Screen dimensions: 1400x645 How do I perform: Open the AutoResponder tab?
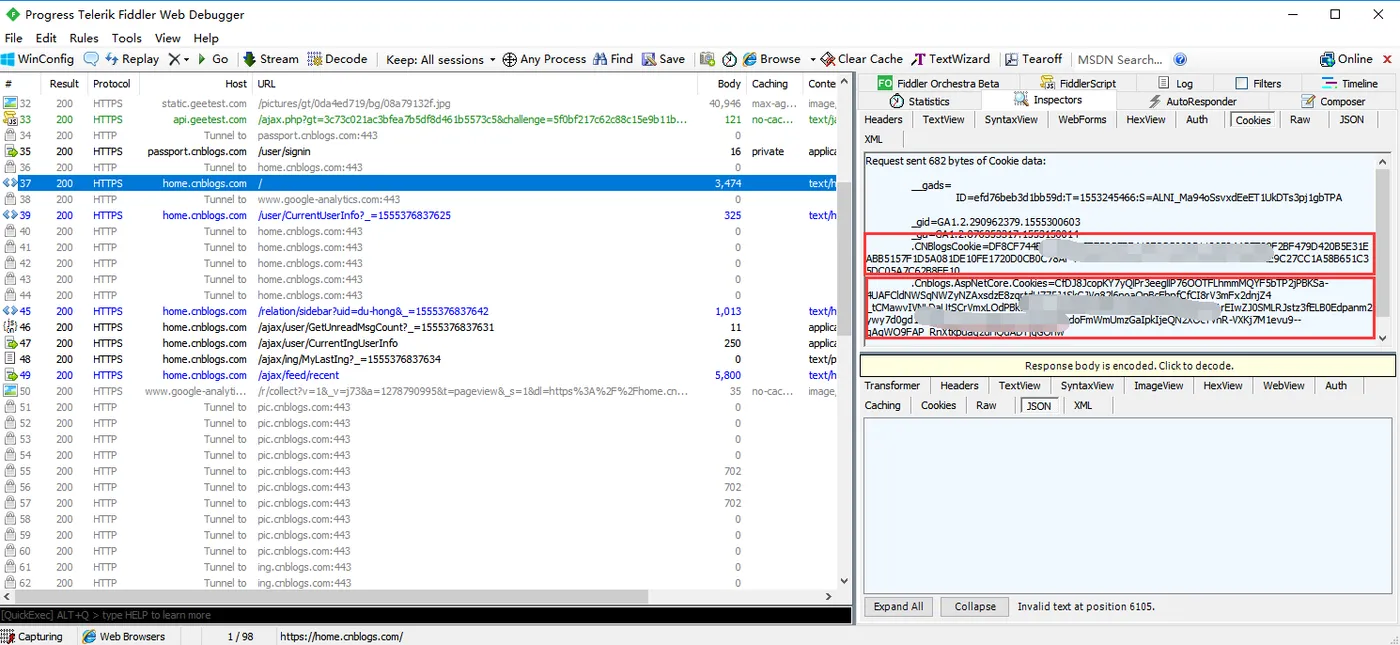click(1191, 101)
